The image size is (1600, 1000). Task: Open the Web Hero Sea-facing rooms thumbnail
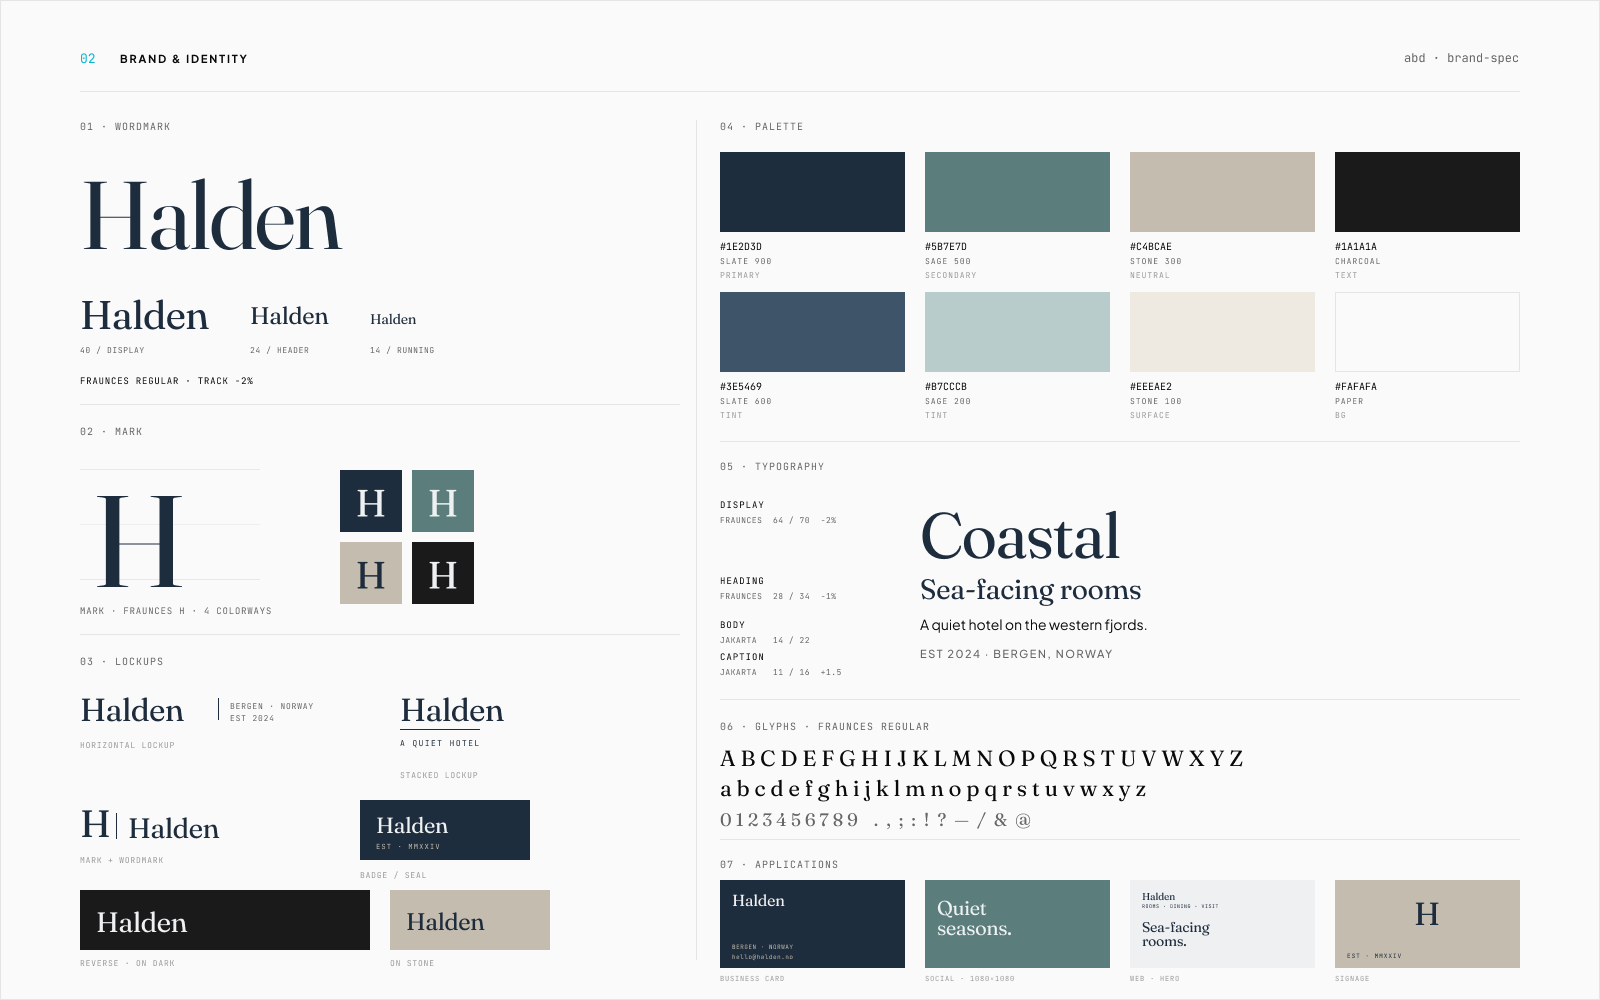1222,924
